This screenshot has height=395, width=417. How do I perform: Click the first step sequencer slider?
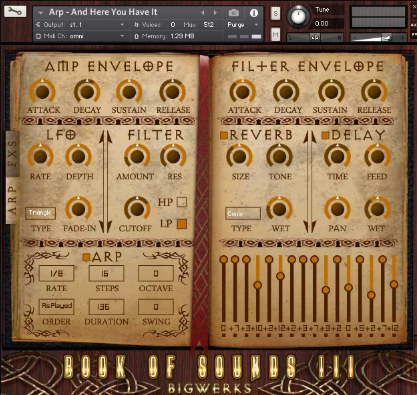(x=224, y=289)
